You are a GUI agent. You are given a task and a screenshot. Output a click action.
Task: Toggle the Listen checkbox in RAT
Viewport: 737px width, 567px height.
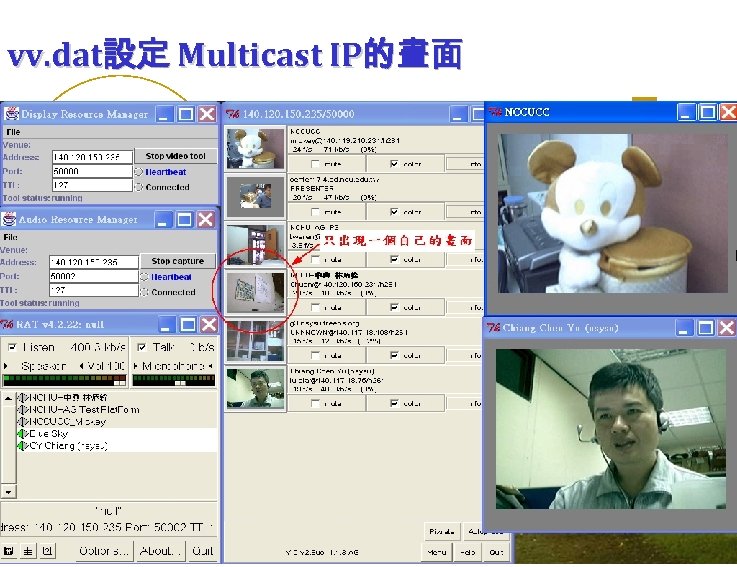click(x=13, y=347)
